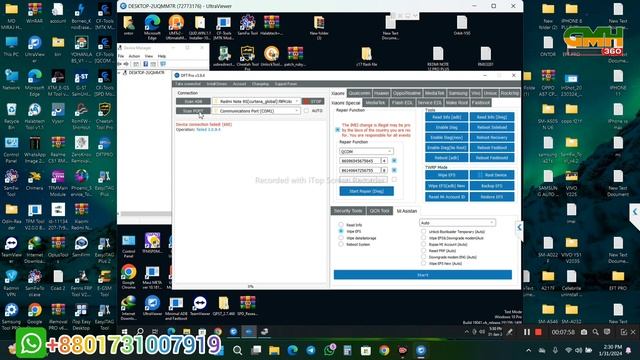Enable the Read FRP (Auto) checkbox
This screenshot has height=360, width=640.
click(423, 251)
